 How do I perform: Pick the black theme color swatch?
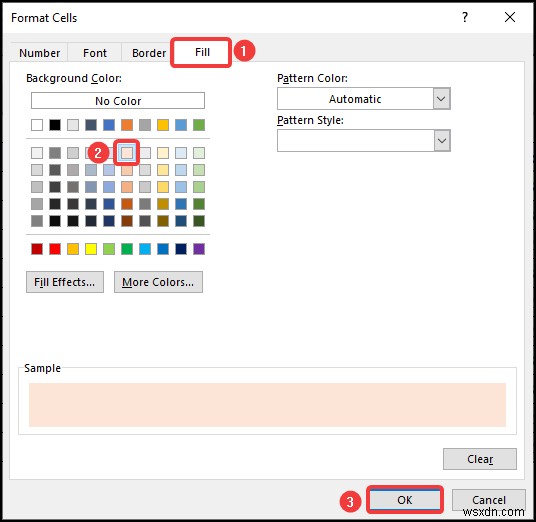click(55, 125)
